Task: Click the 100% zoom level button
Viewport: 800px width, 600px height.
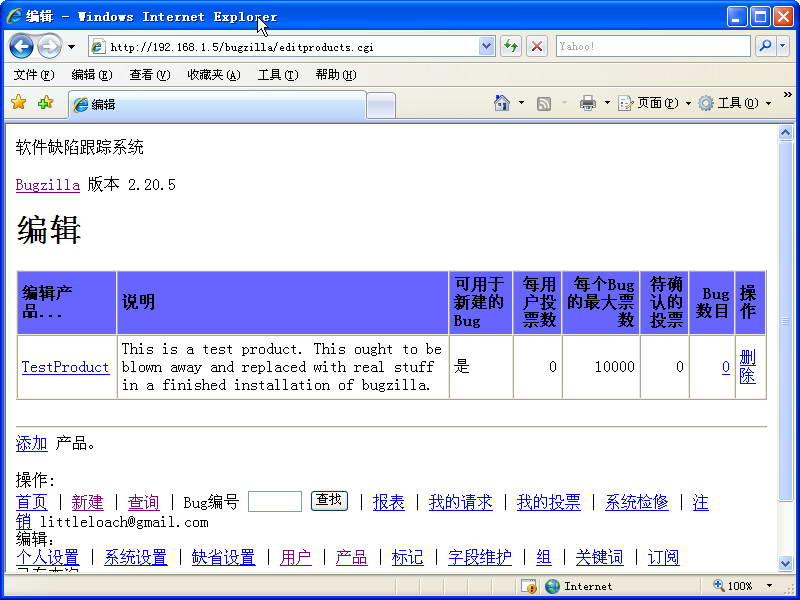Action: (734, 586)
